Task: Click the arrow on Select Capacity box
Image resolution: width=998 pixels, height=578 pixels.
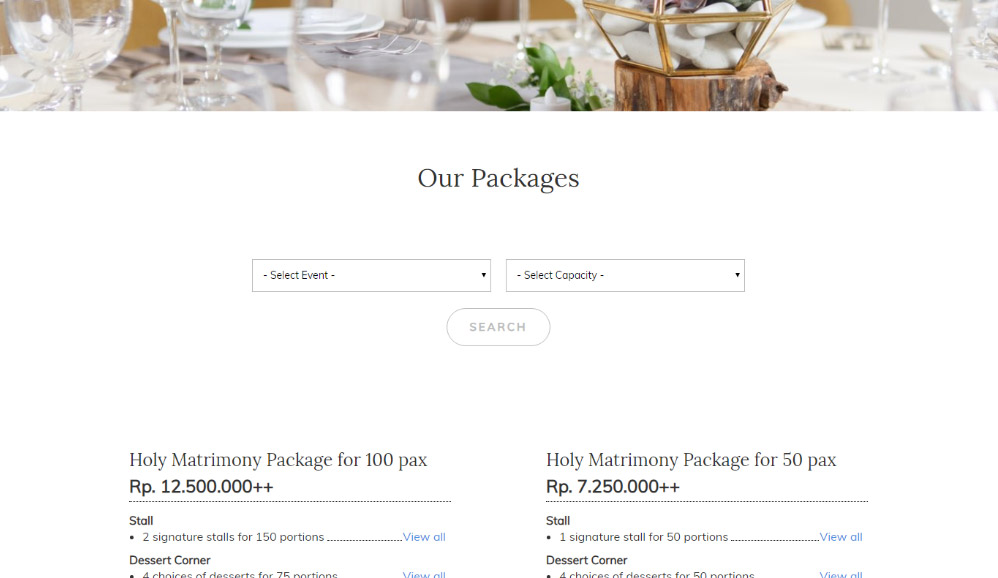Action: 737,275
